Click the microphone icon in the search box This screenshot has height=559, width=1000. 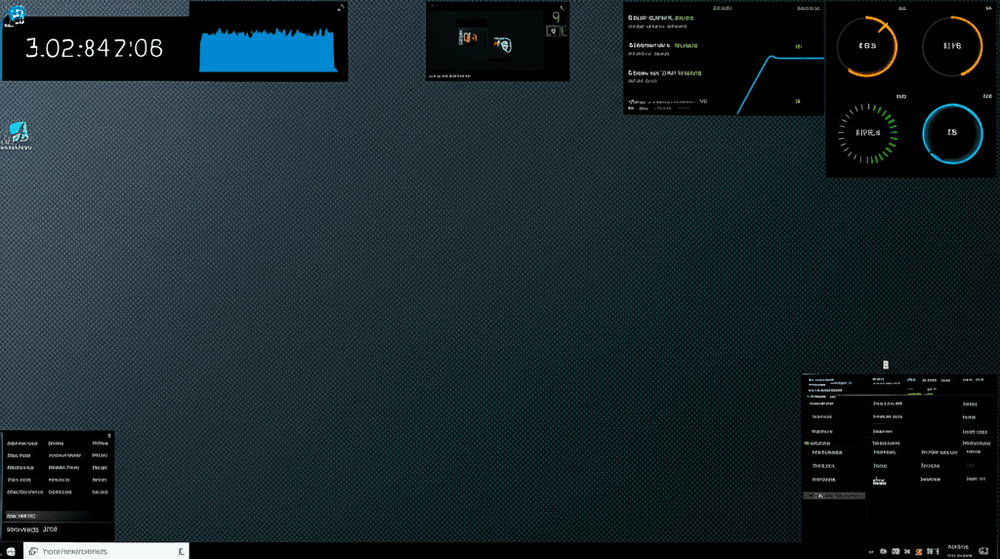coord(181,551)
